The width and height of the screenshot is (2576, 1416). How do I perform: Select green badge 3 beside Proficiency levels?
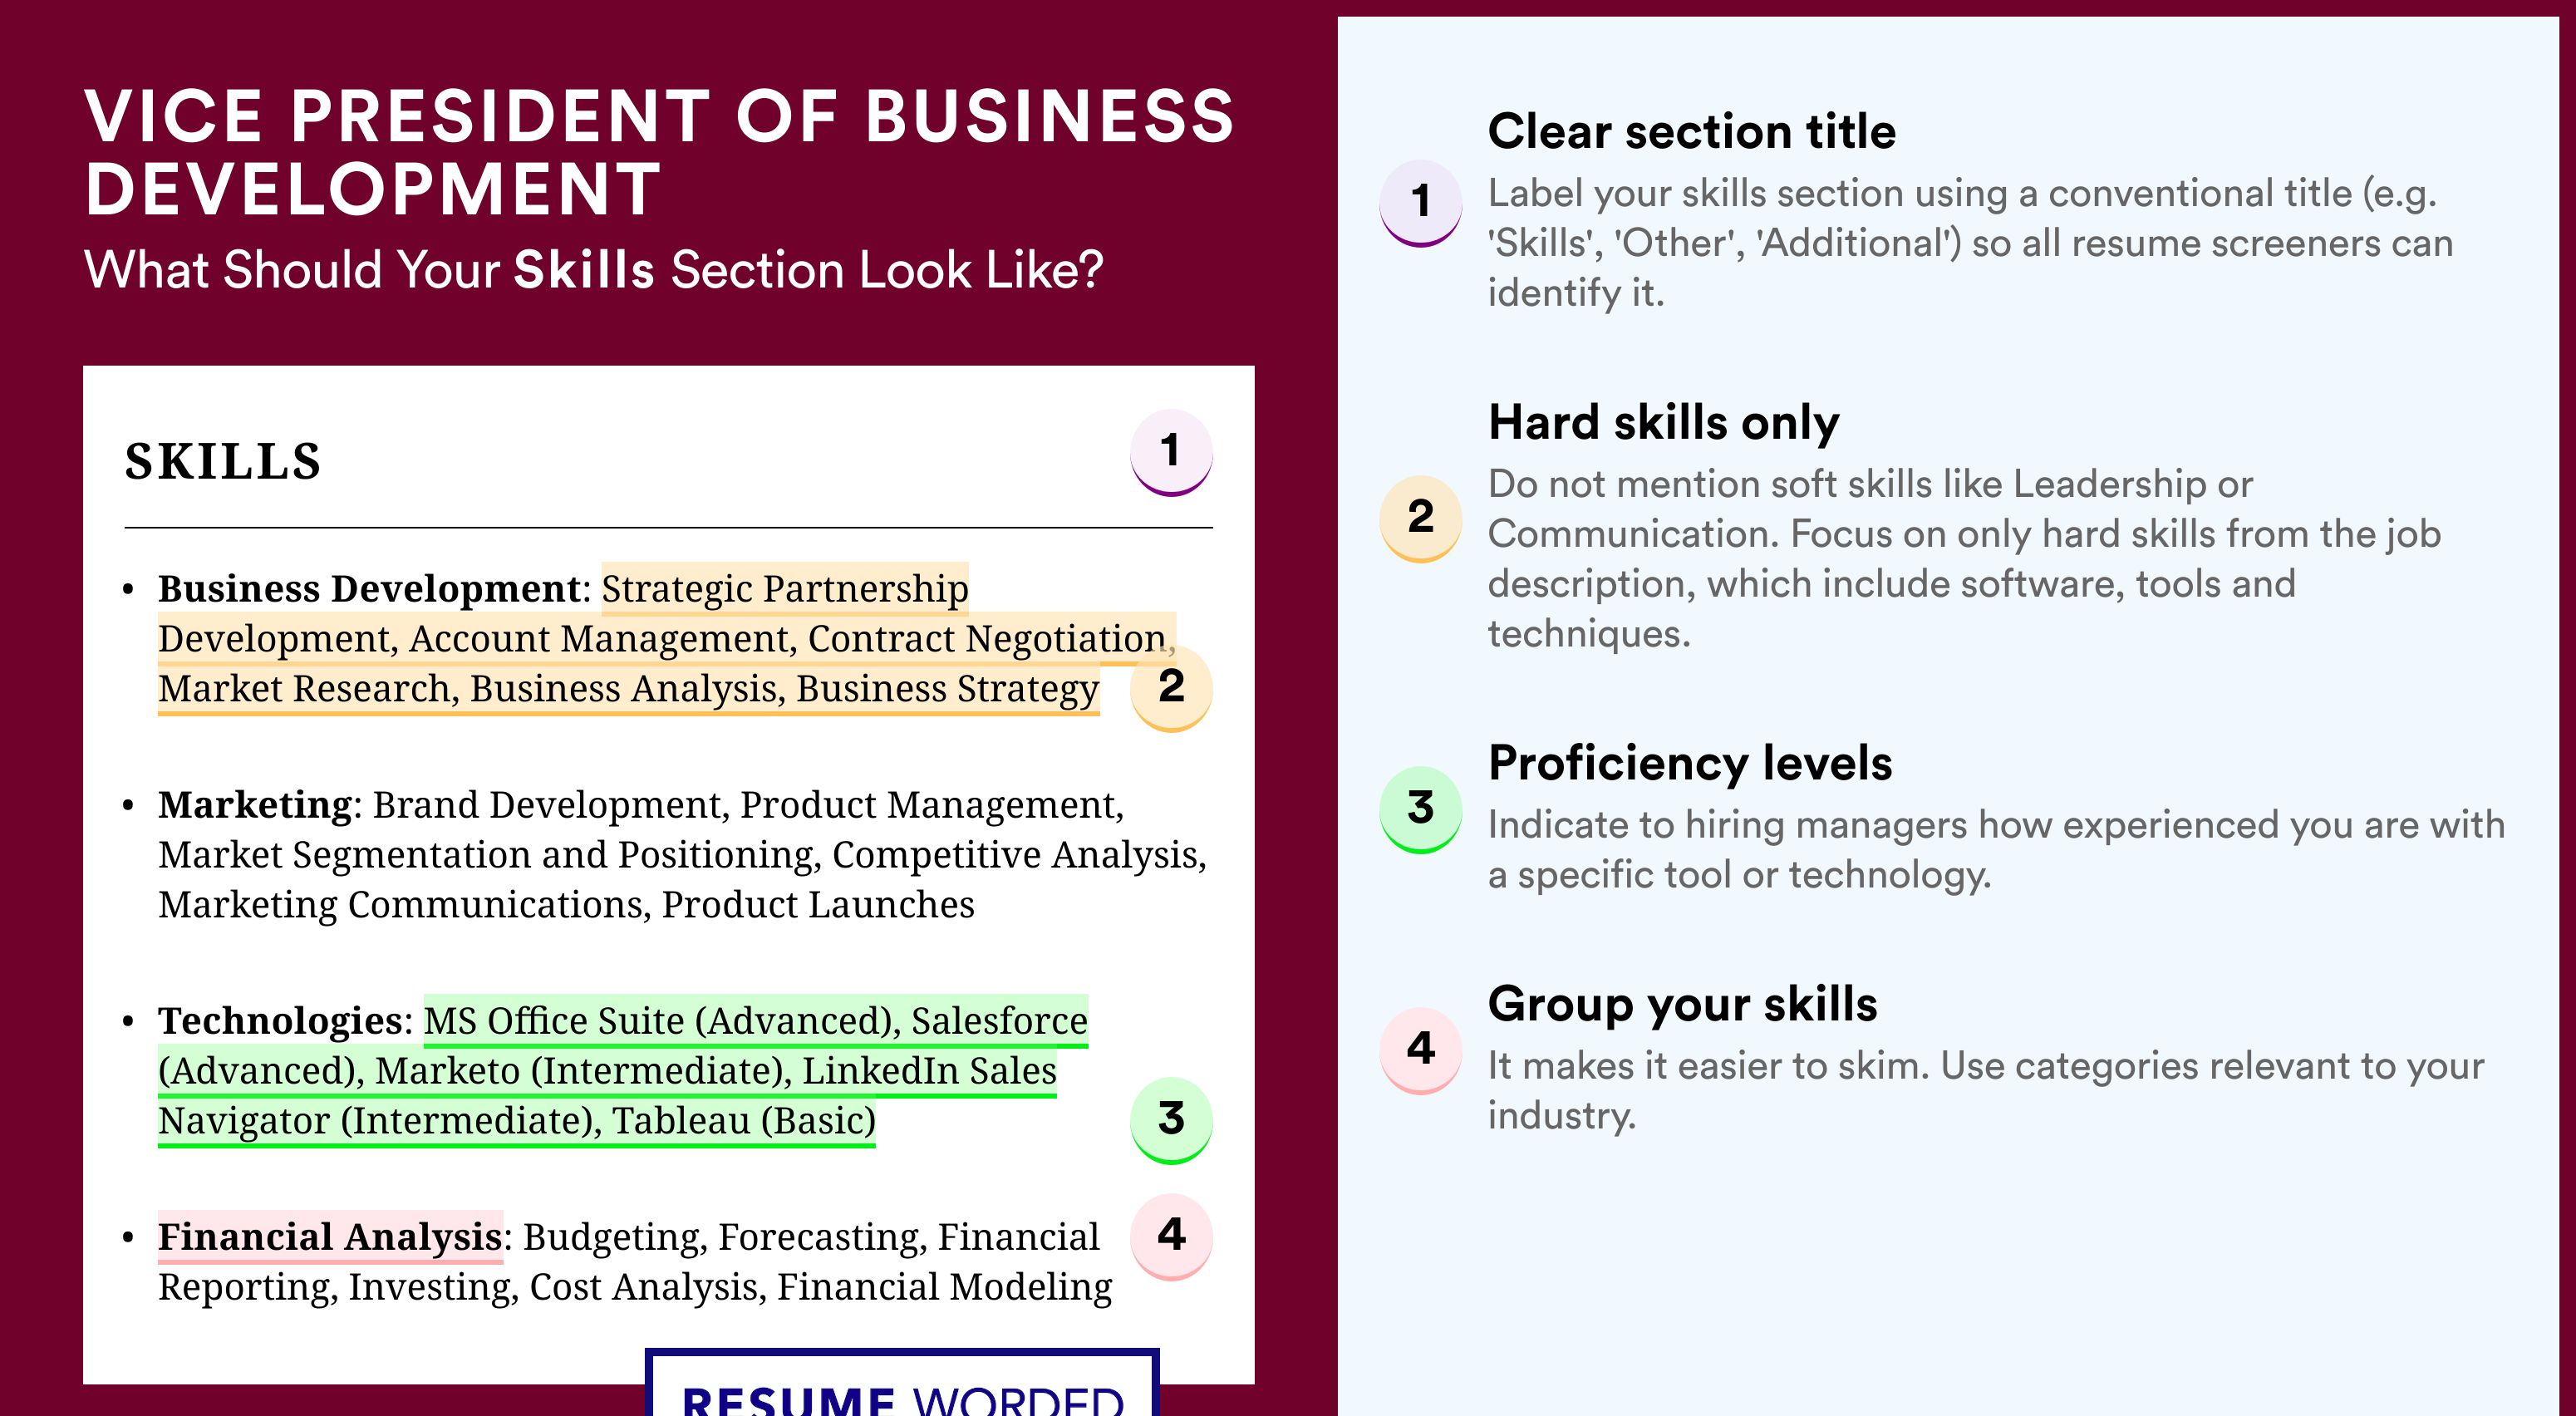[x=1421, y=810]
